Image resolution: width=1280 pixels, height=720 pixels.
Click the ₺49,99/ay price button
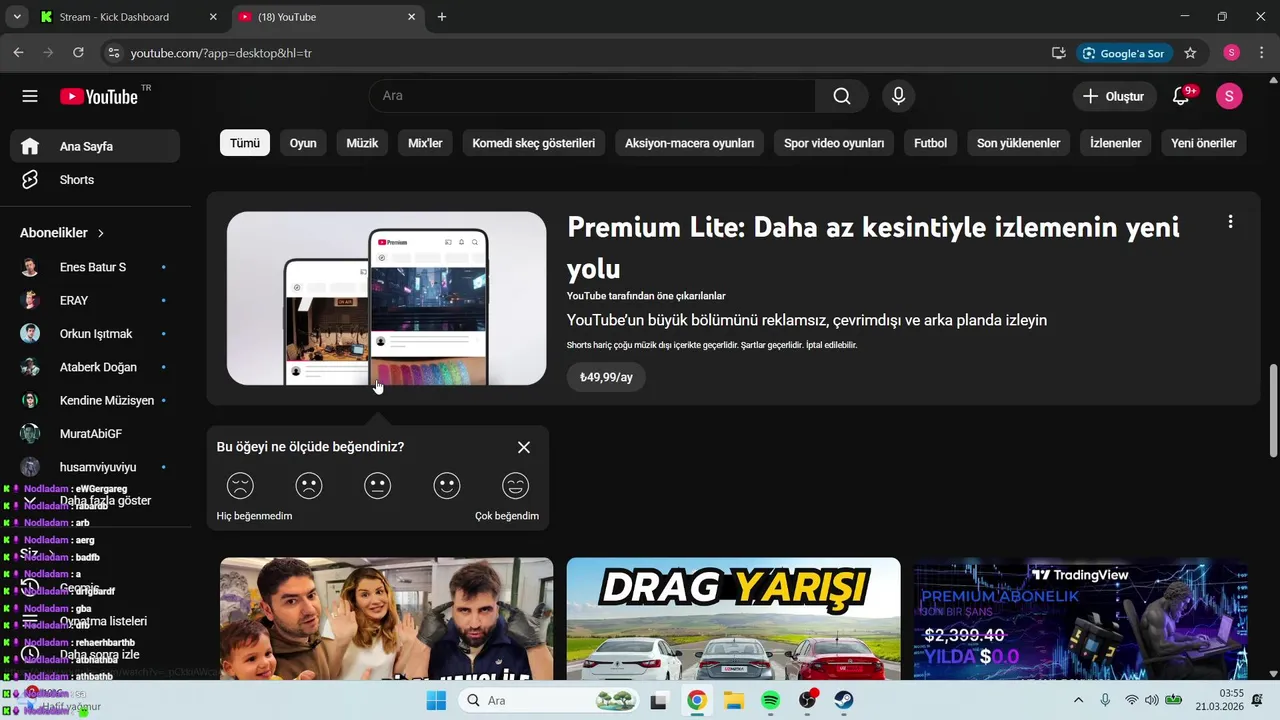pyautogui.click(x=606, y=377)
